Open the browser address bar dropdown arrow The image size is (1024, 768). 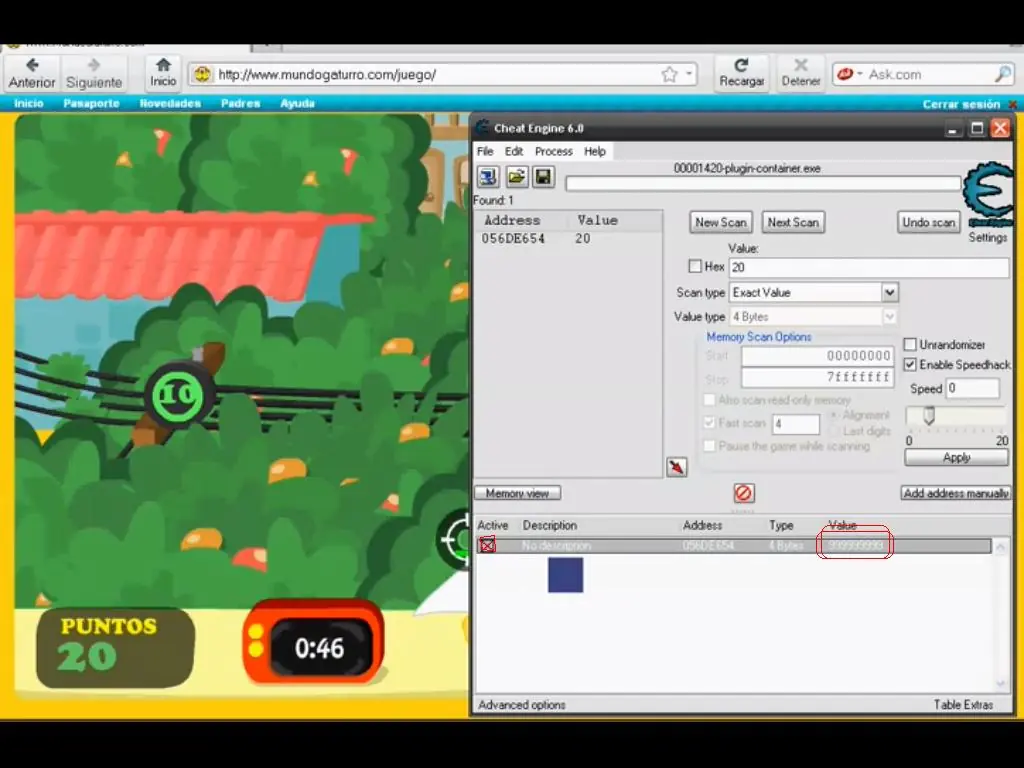(x=688, y=74)
